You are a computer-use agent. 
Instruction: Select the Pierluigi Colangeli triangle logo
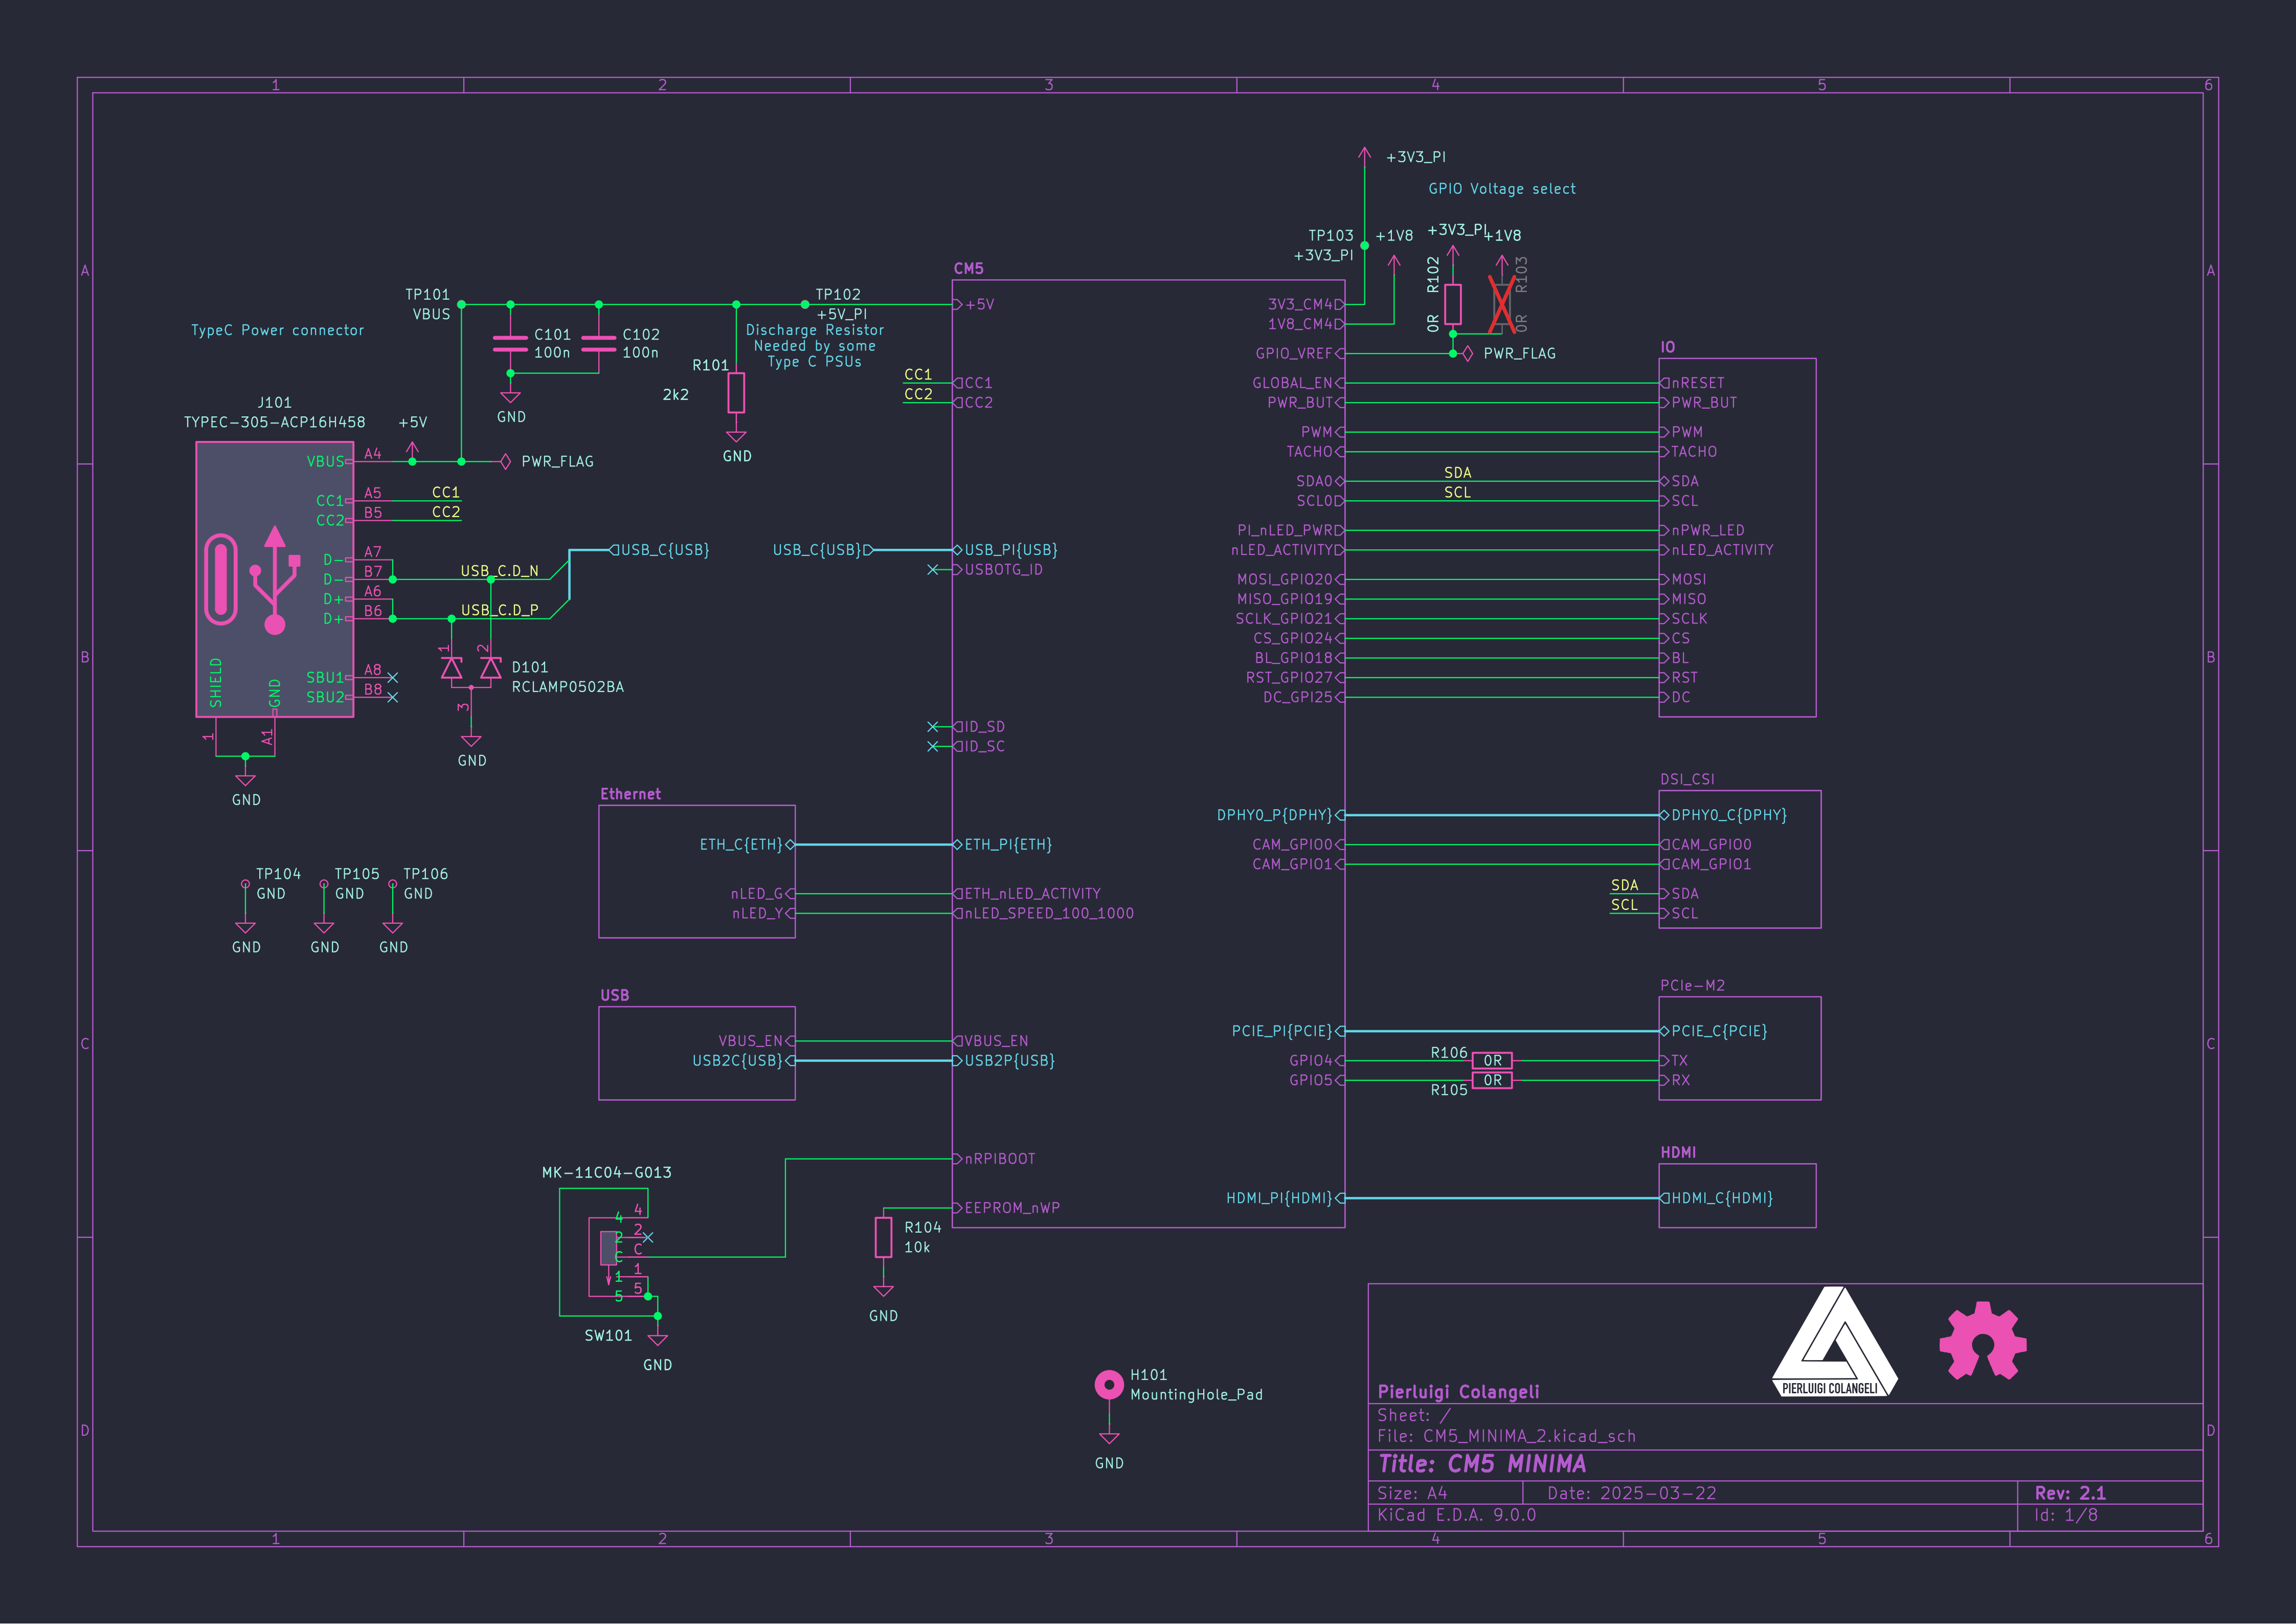click(x=1834, y=1342)
